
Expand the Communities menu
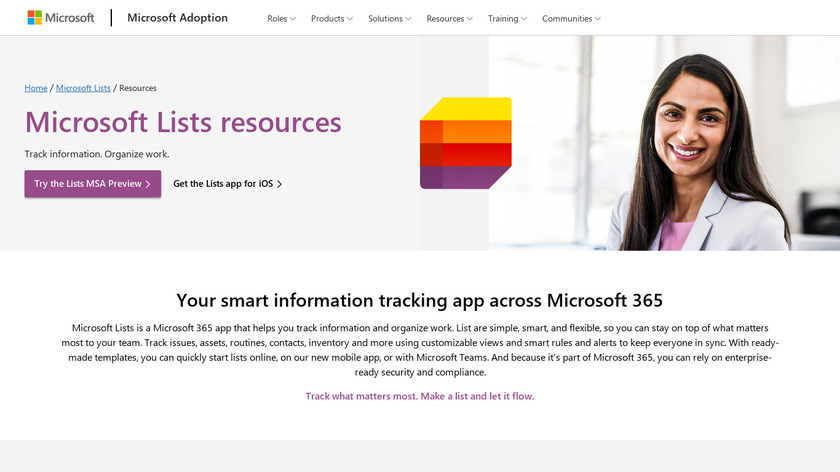pos(571,19)
